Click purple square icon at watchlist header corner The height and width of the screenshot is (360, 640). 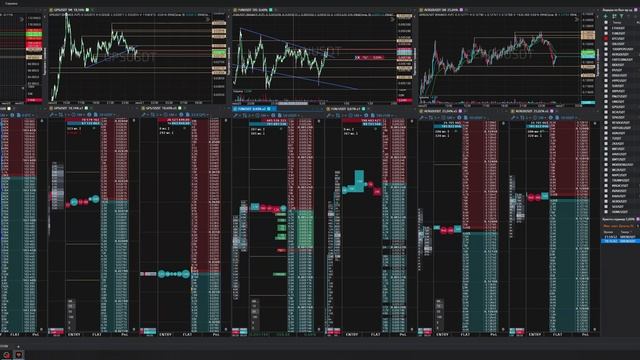(636, 10)
